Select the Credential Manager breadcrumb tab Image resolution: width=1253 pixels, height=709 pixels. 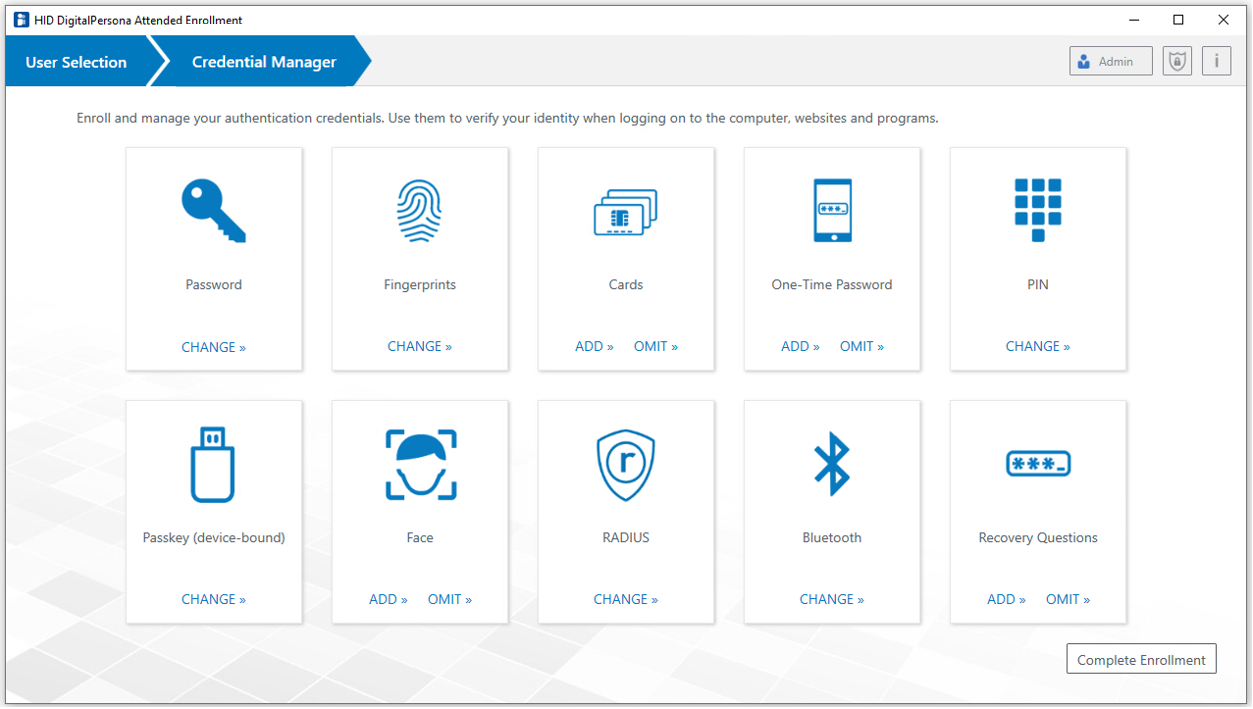coord(264,62)
